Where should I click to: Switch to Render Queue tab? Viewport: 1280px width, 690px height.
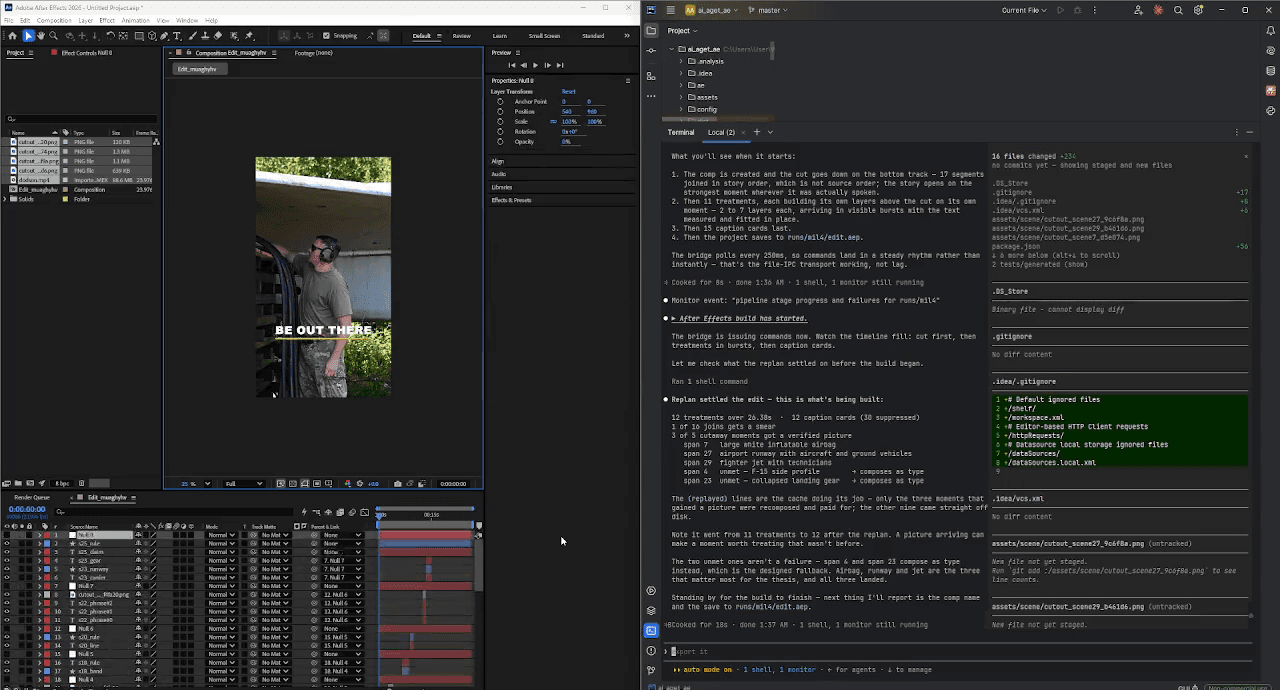point(32,497)
